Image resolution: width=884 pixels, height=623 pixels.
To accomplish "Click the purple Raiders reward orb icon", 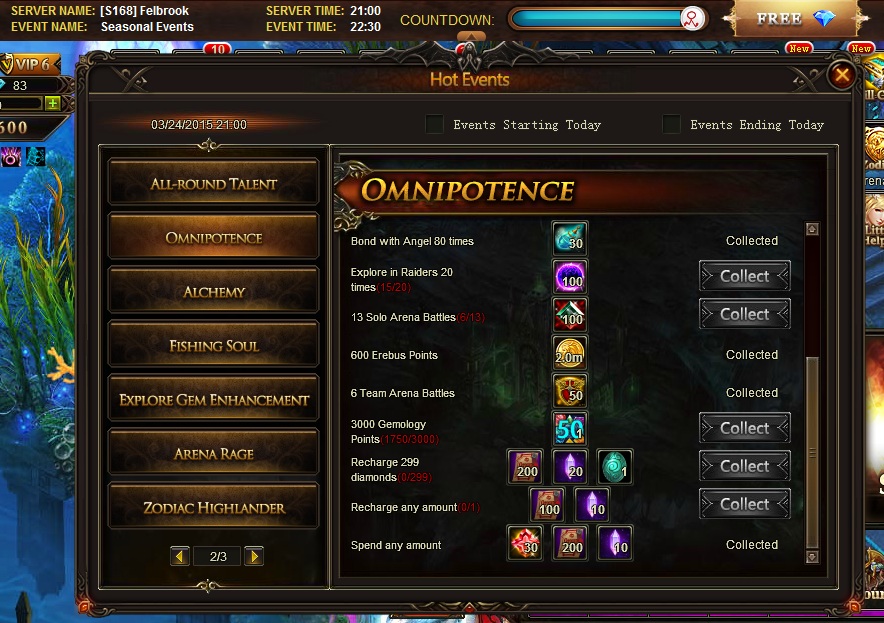I will pos(570,277).
